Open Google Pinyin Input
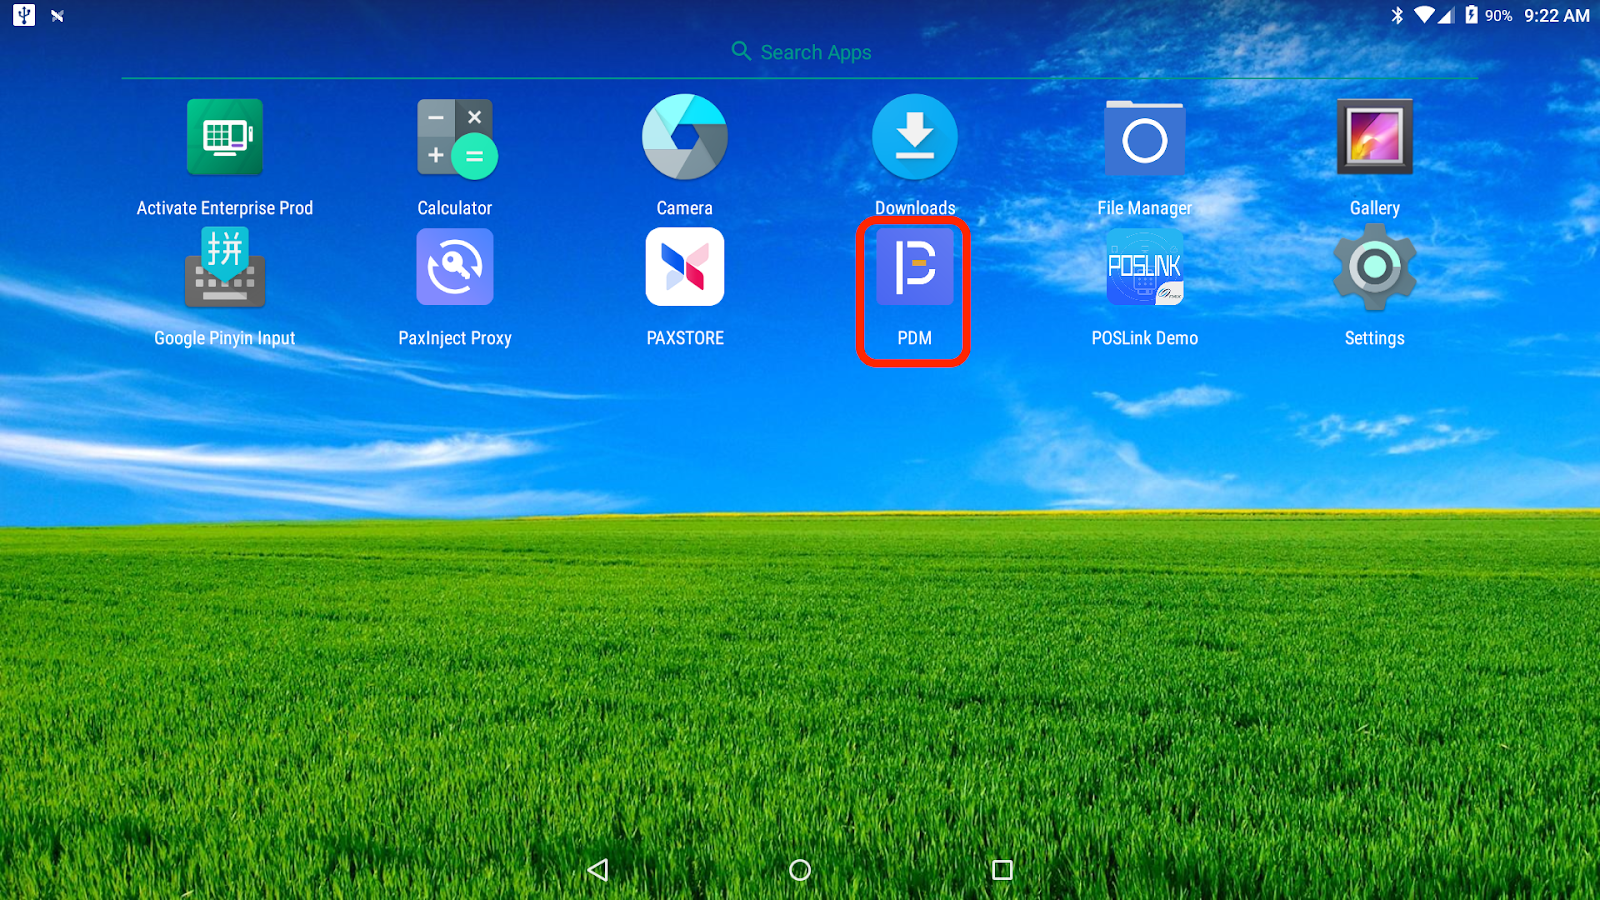The width and height of the screenshot is (1600, 900). [225, 267]
